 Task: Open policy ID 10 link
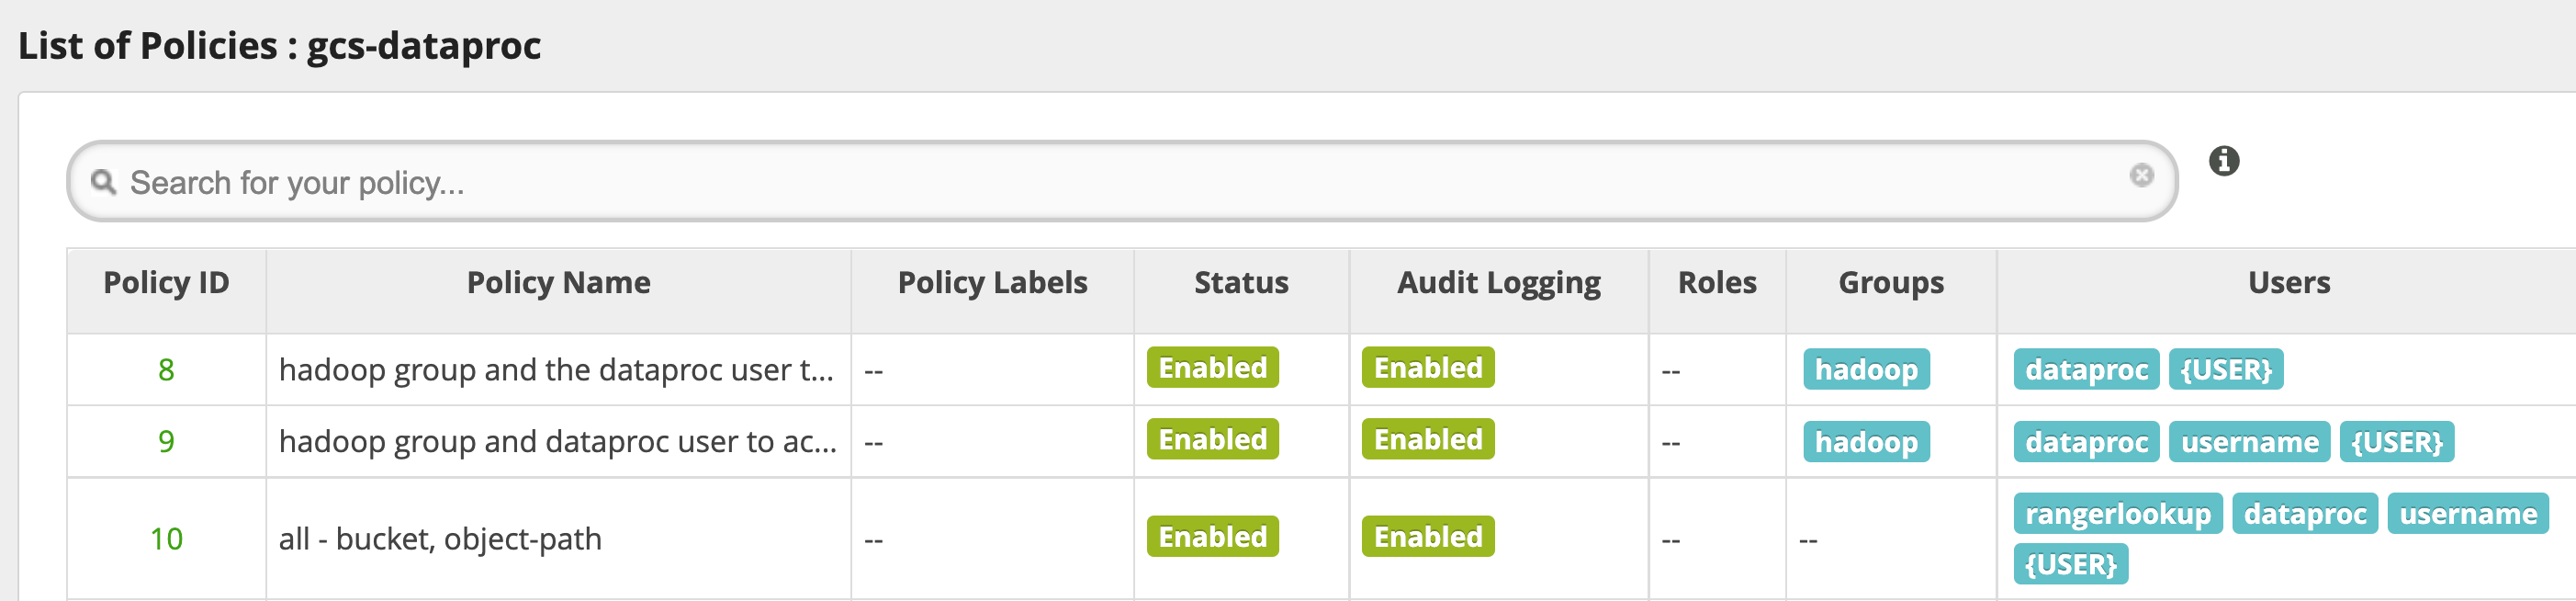(x=166, y=539)
